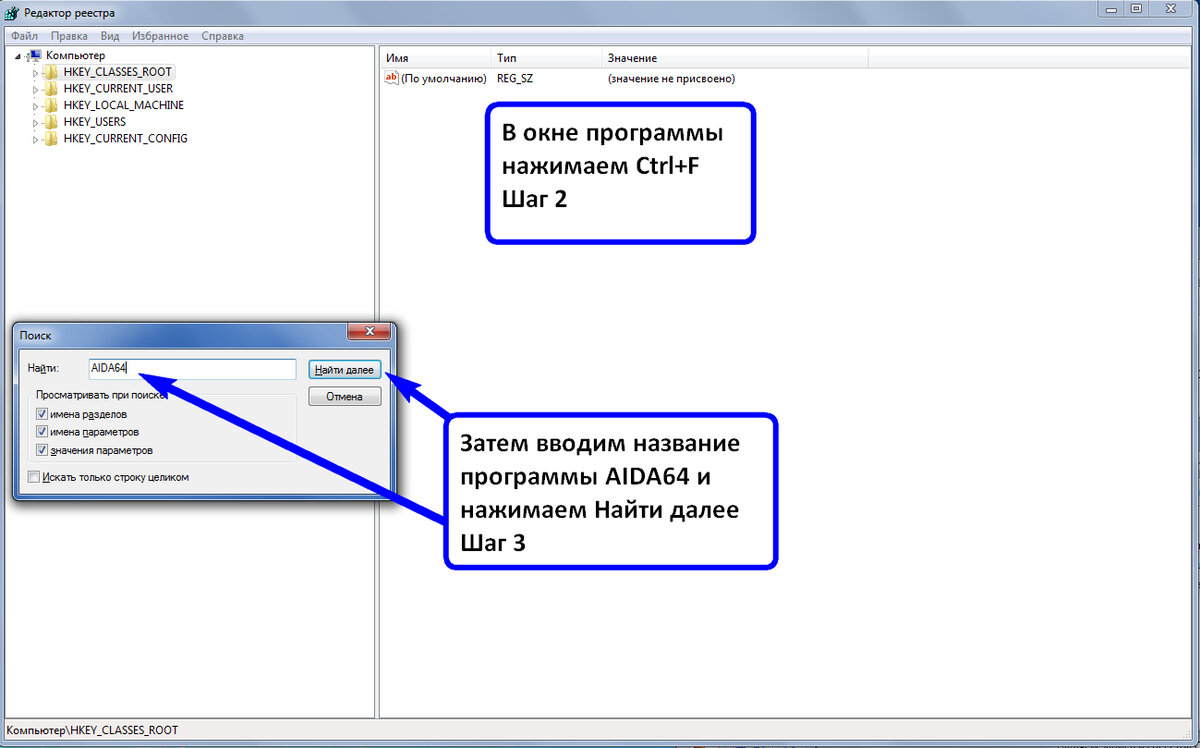Click the HKEY_CURRENT_USER folder icon

(x=52, y=89)
